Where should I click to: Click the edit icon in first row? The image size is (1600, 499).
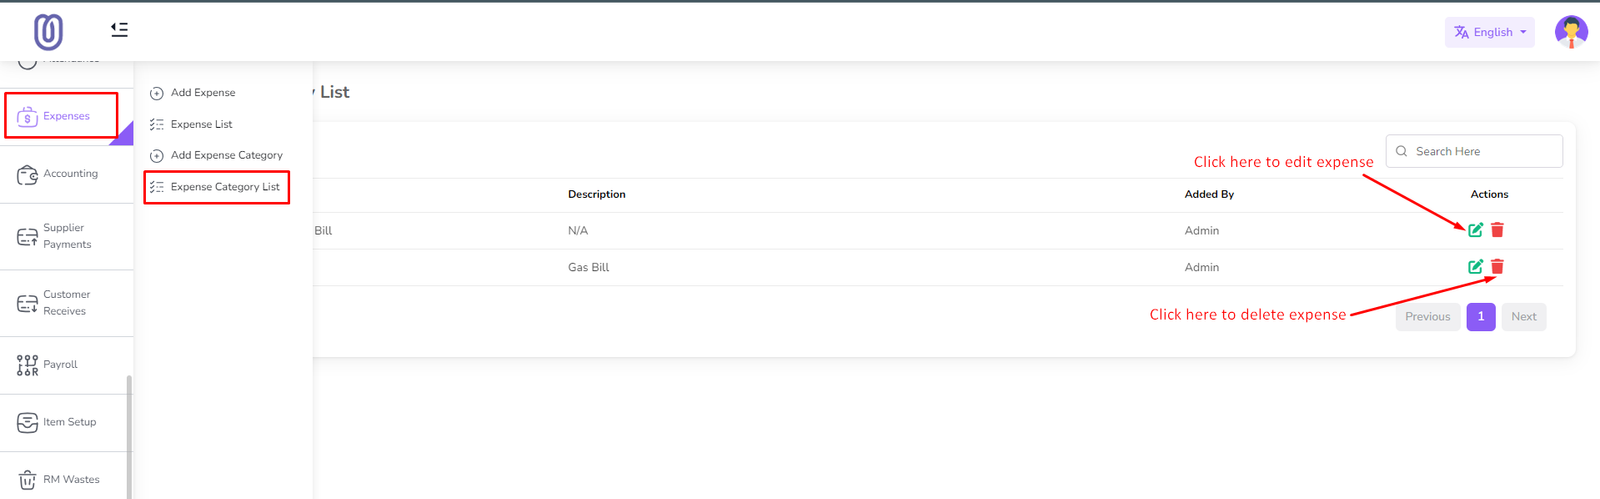(x=1475, y=230)
